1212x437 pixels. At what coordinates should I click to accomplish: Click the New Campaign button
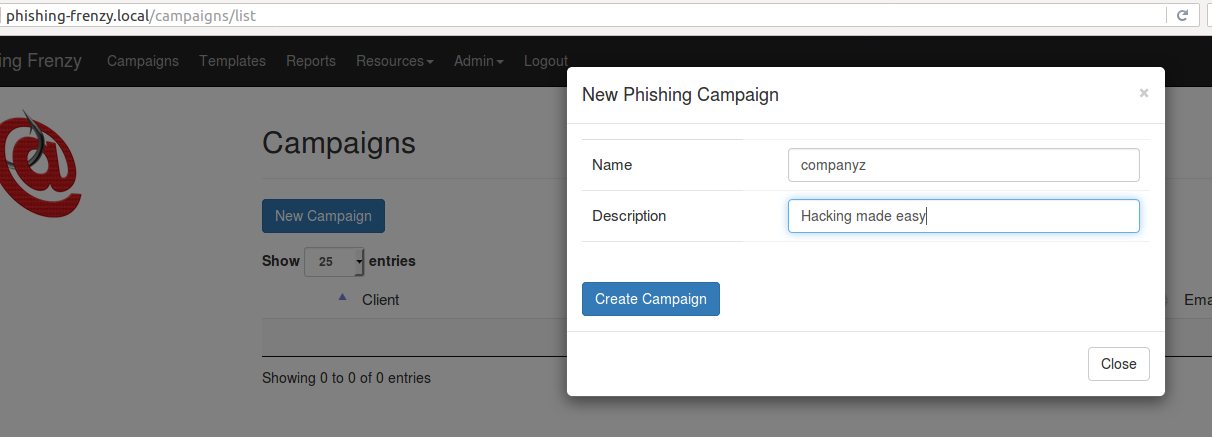tap(323, 216)
